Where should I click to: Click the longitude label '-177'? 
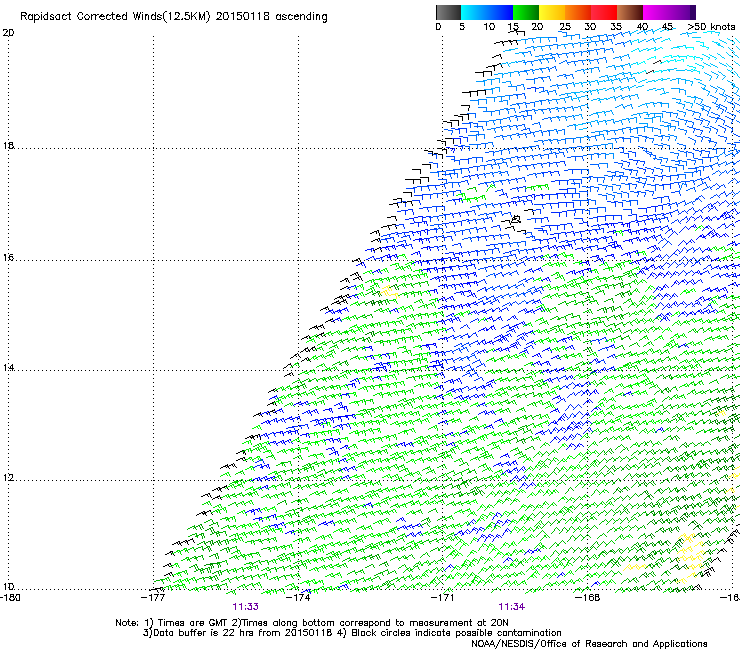153,597
